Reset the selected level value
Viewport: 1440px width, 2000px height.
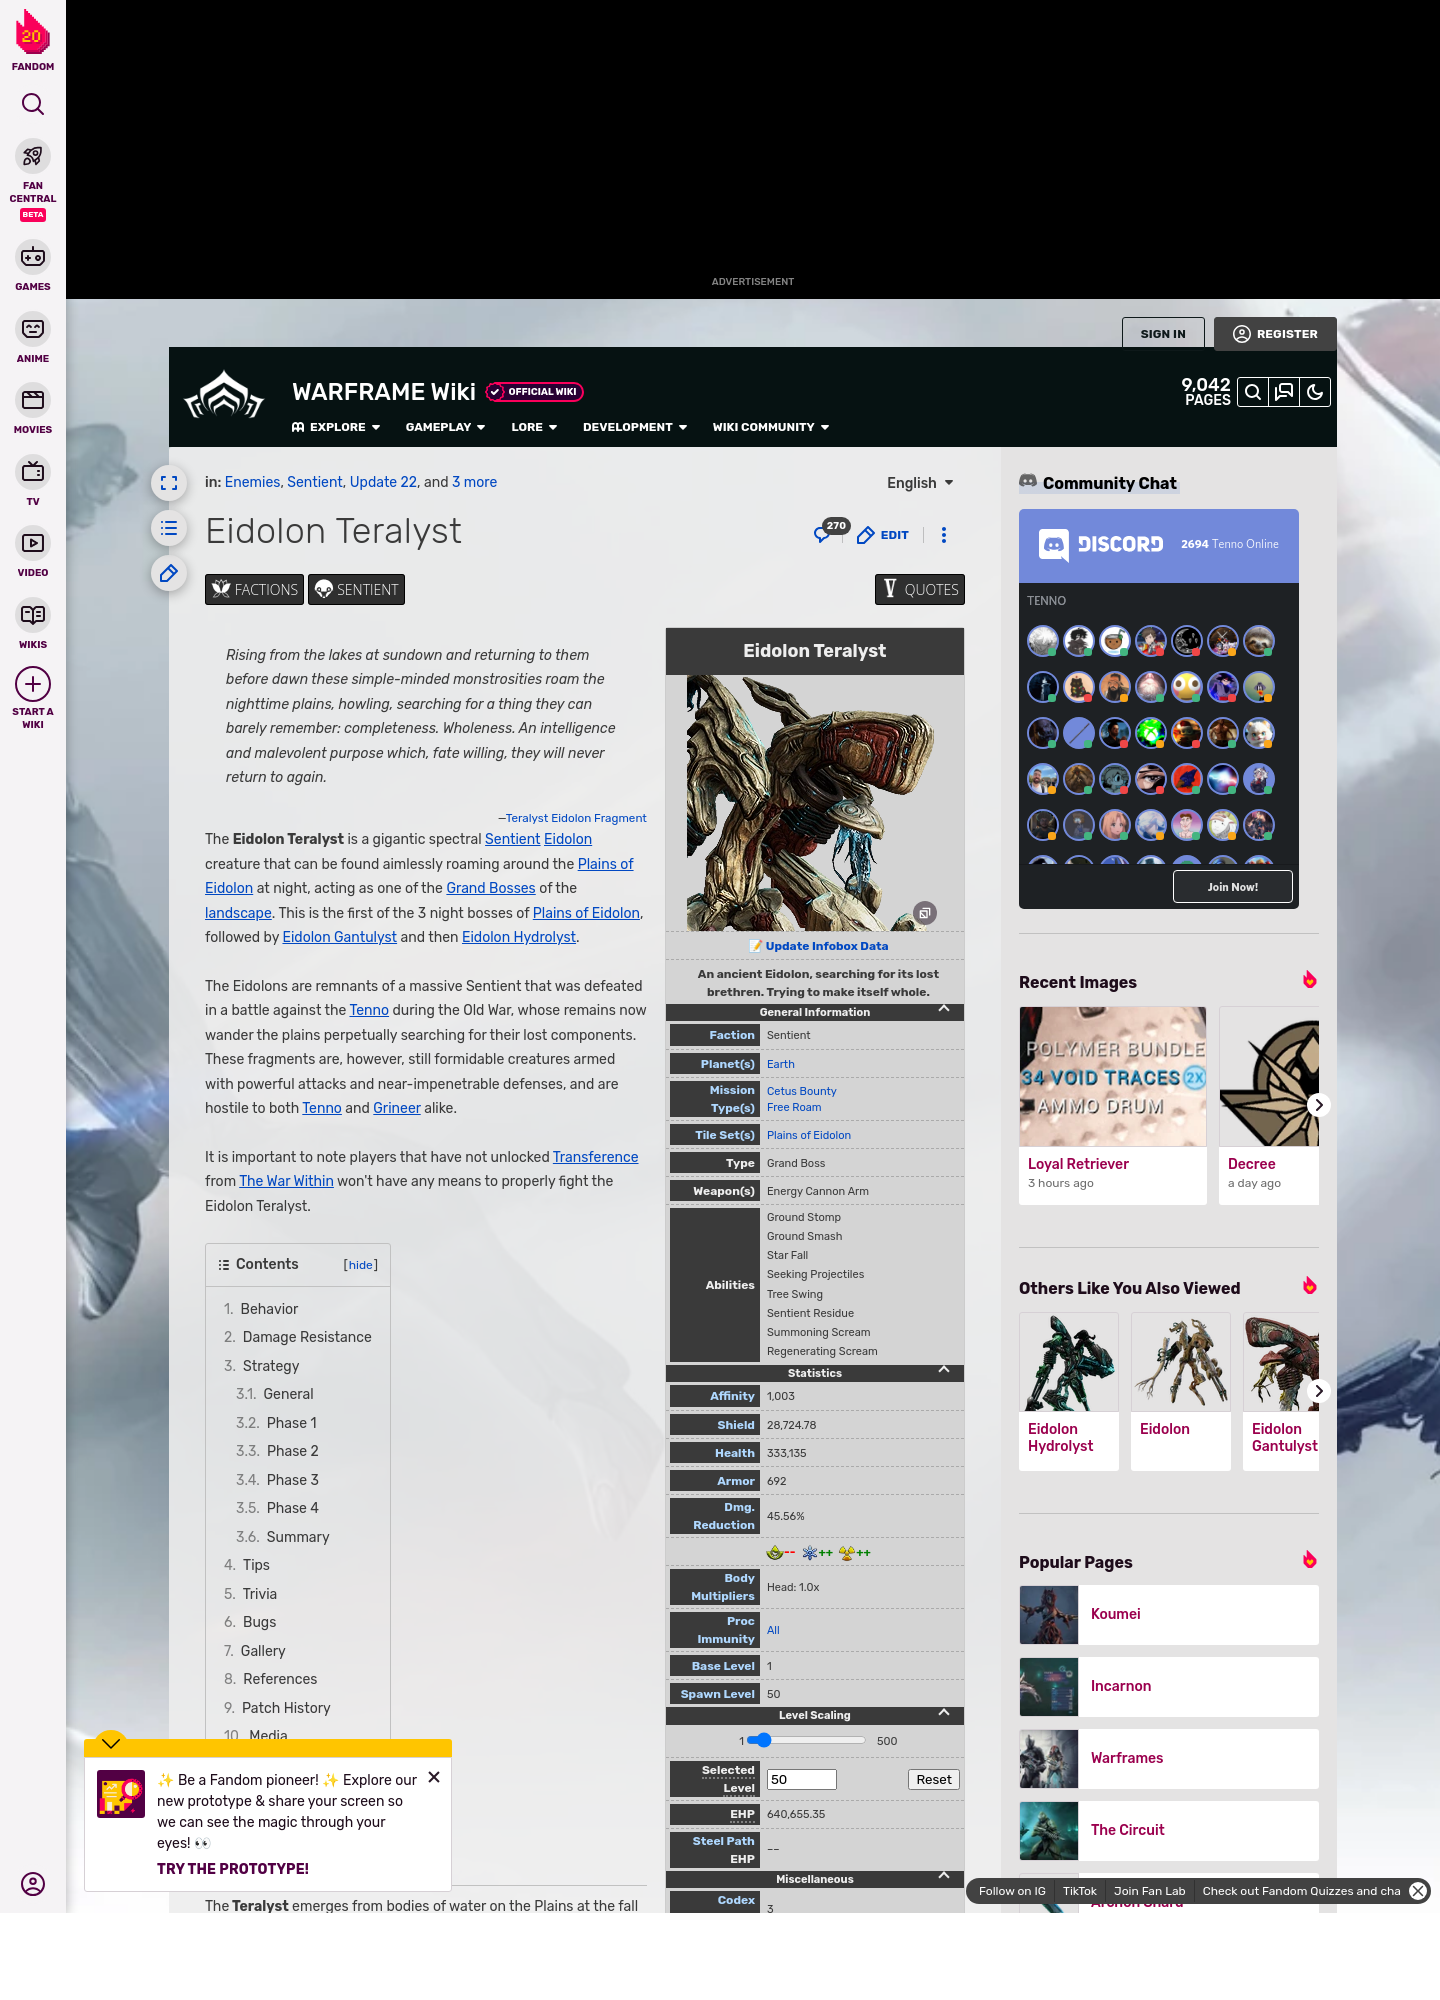934,1780
